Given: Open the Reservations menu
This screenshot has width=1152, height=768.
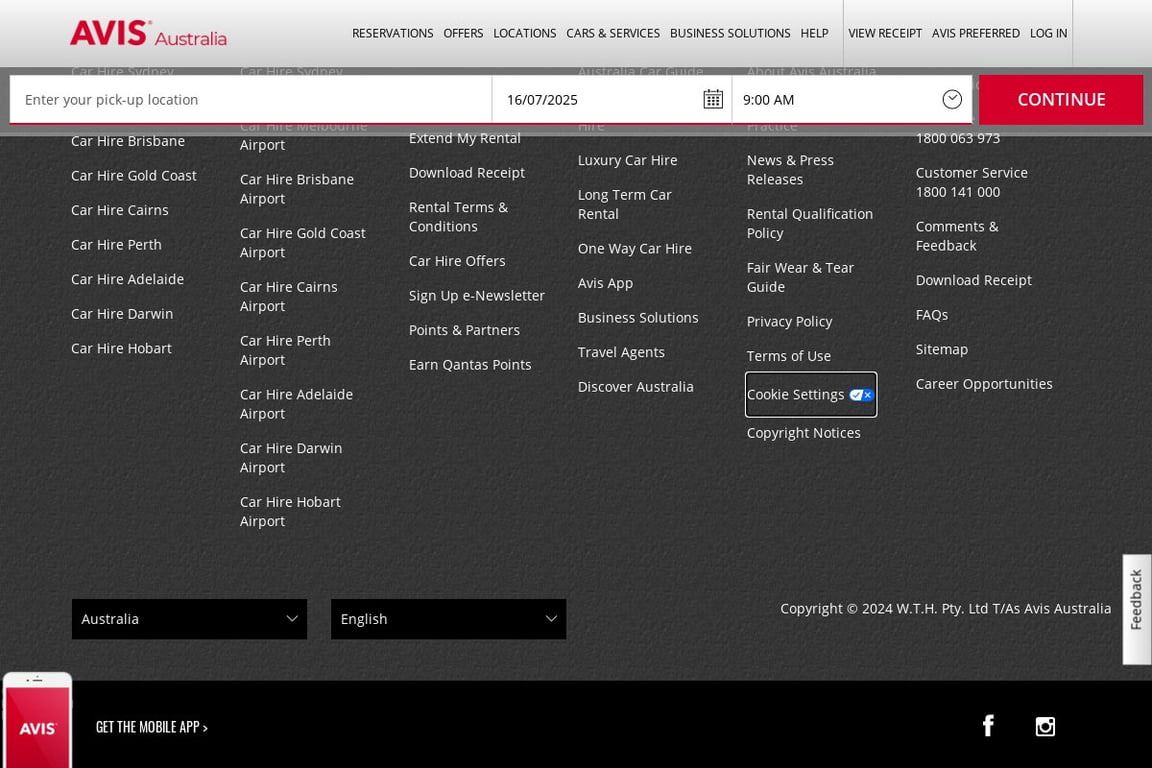Looking at the screenshot, I should (392, 33).
